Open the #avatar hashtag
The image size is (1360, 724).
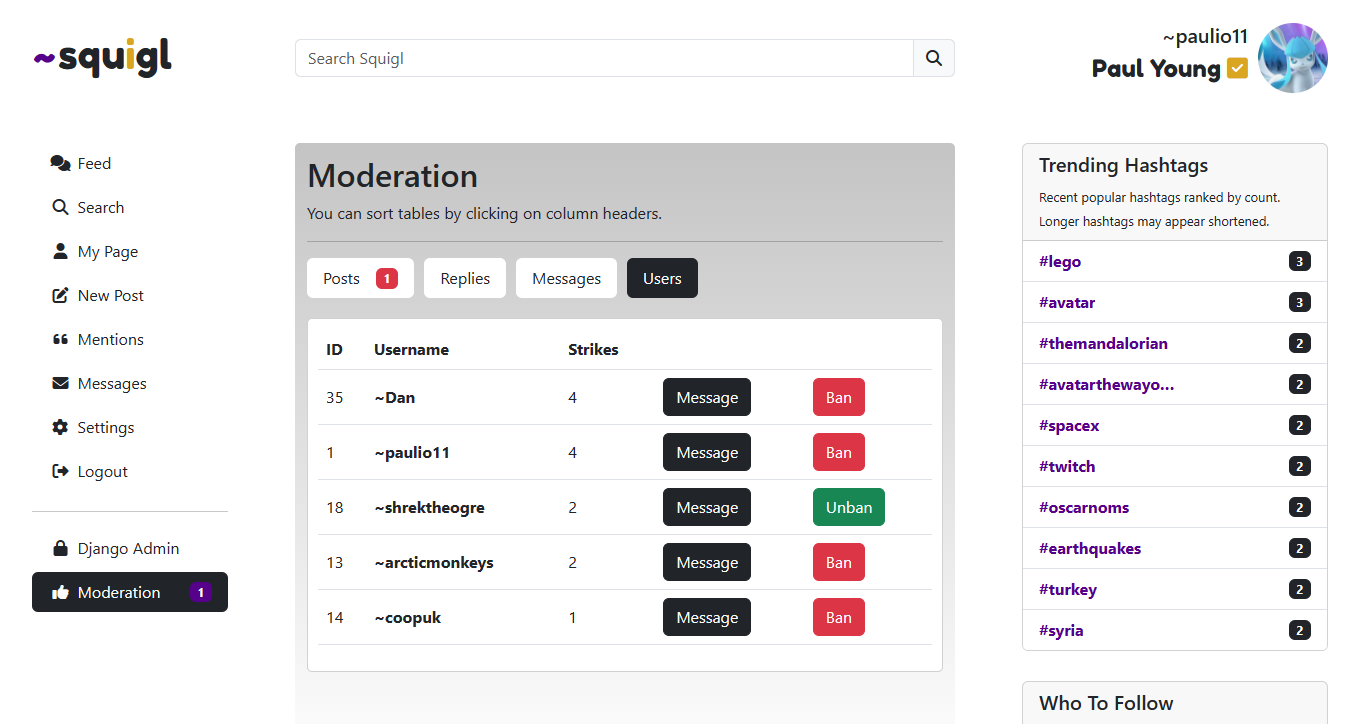[x=1067, y=302]
